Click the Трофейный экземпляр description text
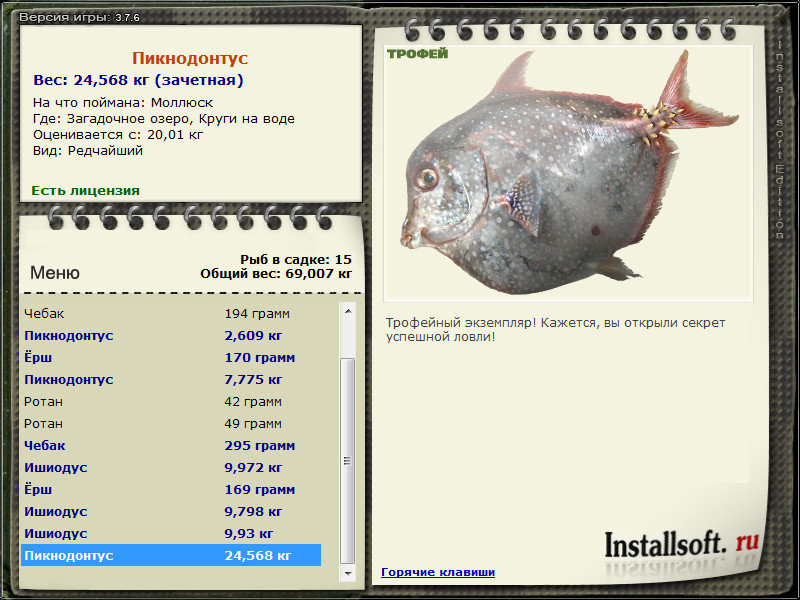Screen dimensions: 800x600 click(555, 330)
